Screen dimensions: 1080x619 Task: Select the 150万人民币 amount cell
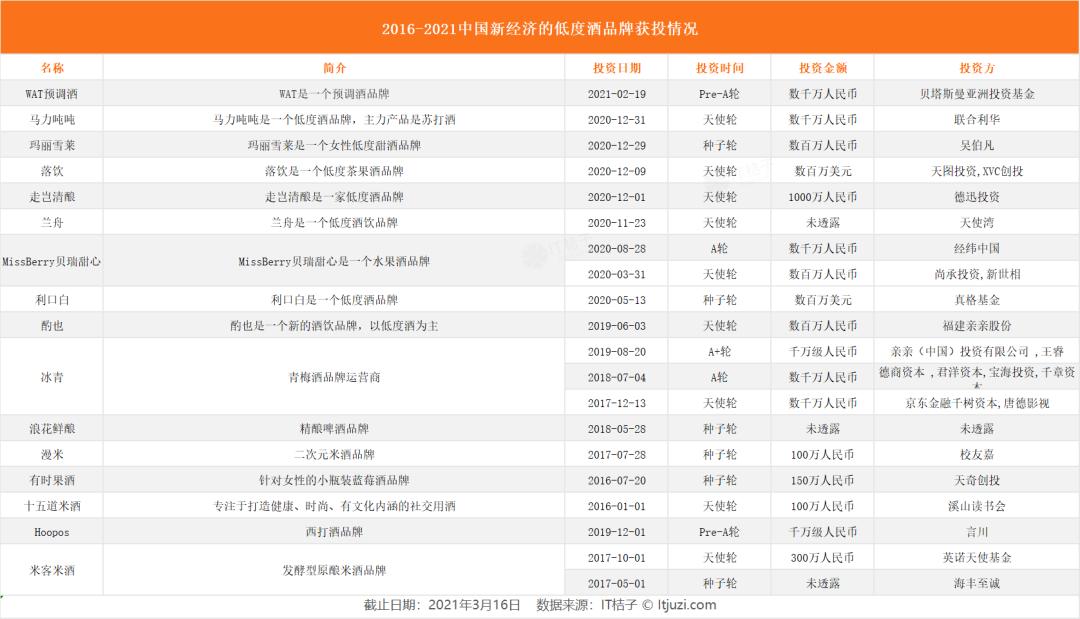[x=822, y=480]
